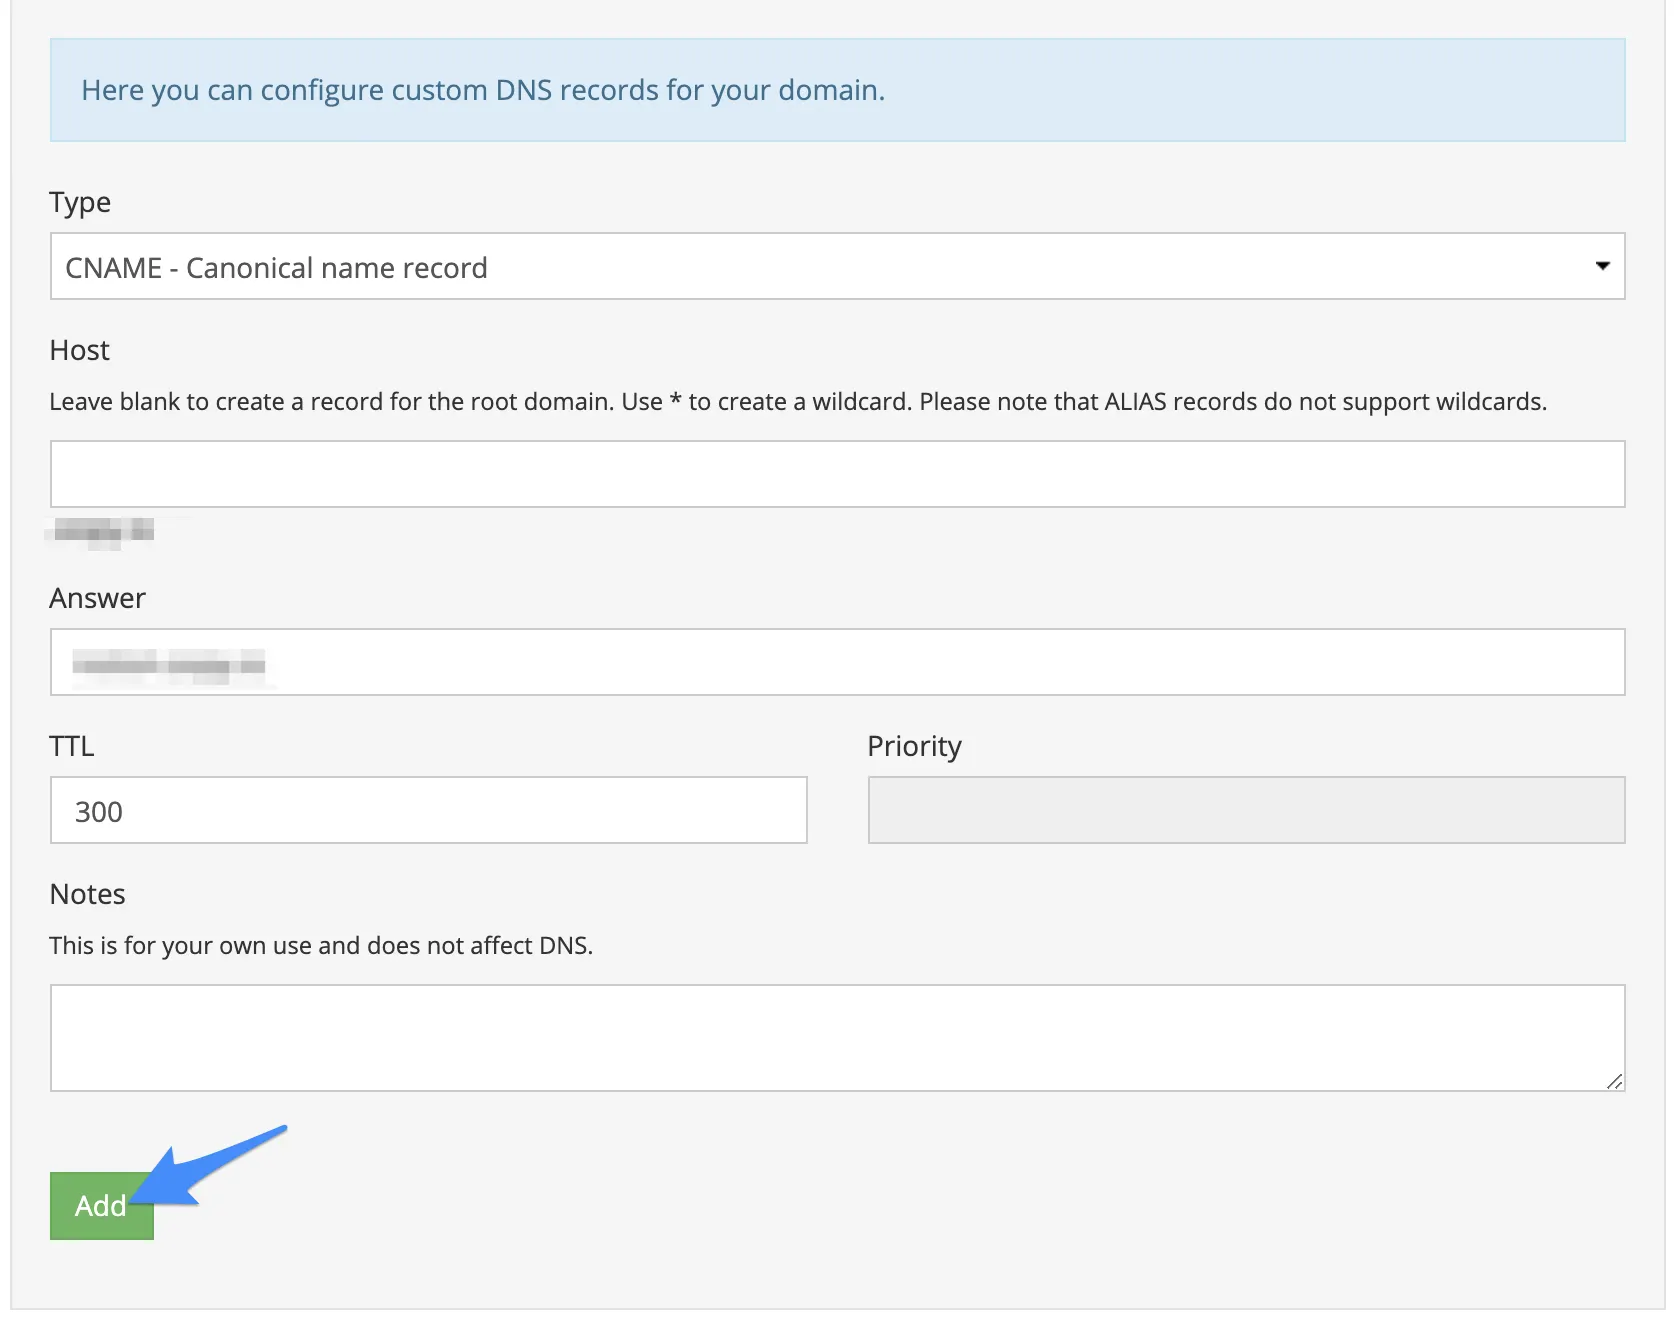This screenshot has height=1322, width=1674.
Task: Select the TTL field showing 300
Action: coord(428,810)
